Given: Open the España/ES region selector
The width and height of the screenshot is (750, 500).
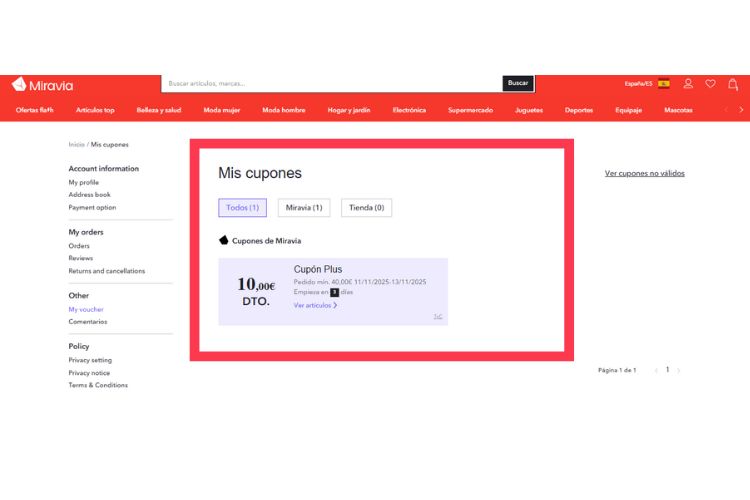Looking at the screenshot, I should 638,84.
